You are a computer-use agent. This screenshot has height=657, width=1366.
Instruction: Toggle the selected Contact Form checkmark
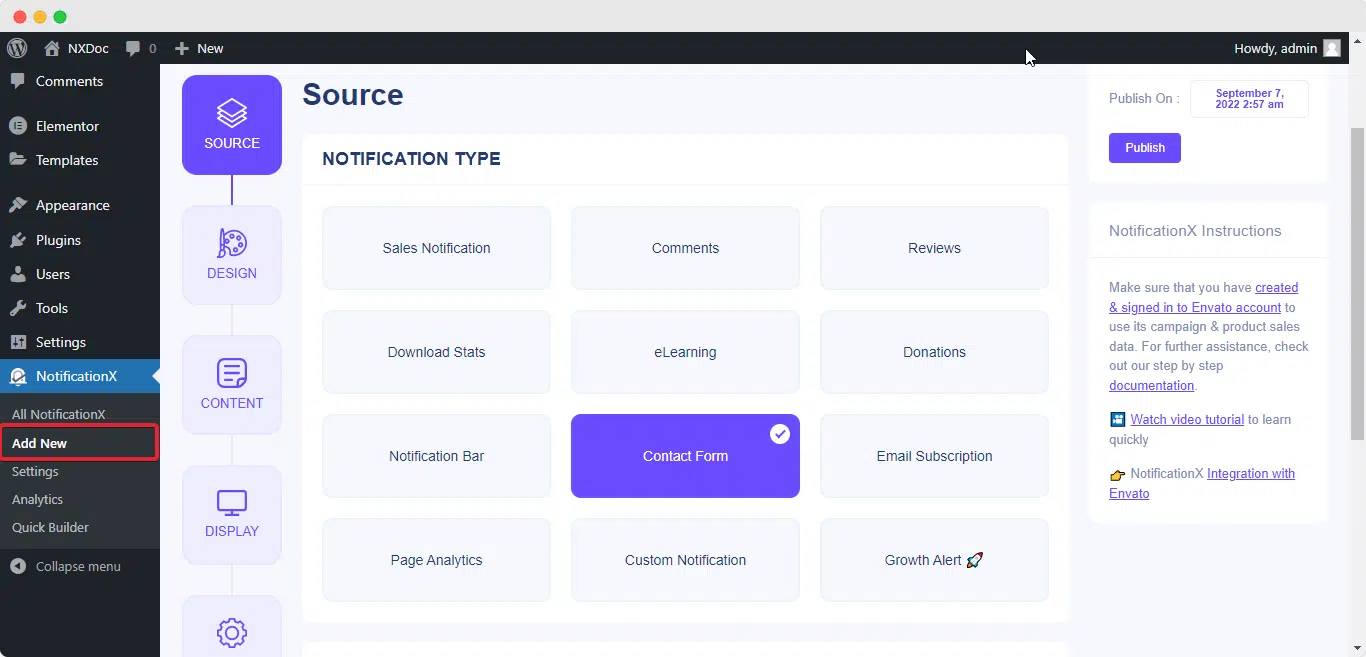pos(780,434)
